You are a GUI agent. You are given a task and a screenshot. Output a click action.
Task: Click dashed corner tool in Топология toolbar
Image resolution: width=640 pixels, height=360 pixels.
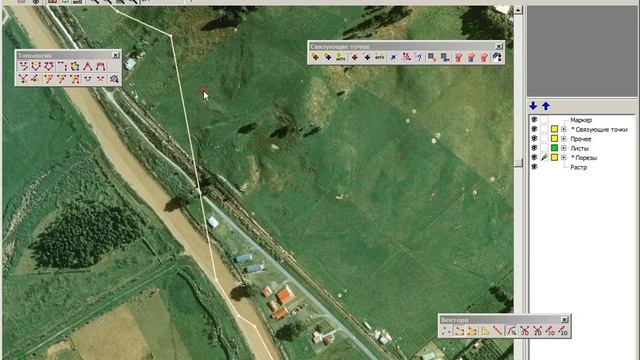click(62, 66)
